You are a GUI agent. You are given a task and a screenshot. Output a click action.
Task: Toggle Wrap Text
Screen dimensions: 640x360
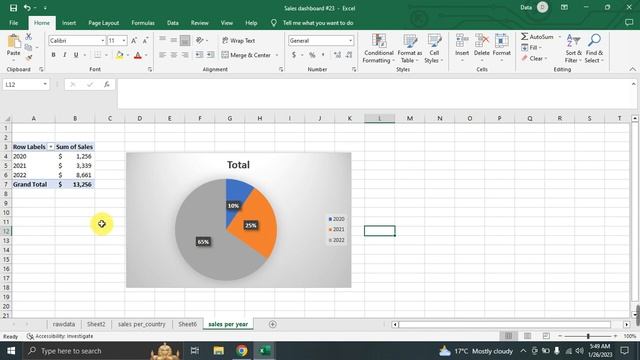tap(239, 40)
